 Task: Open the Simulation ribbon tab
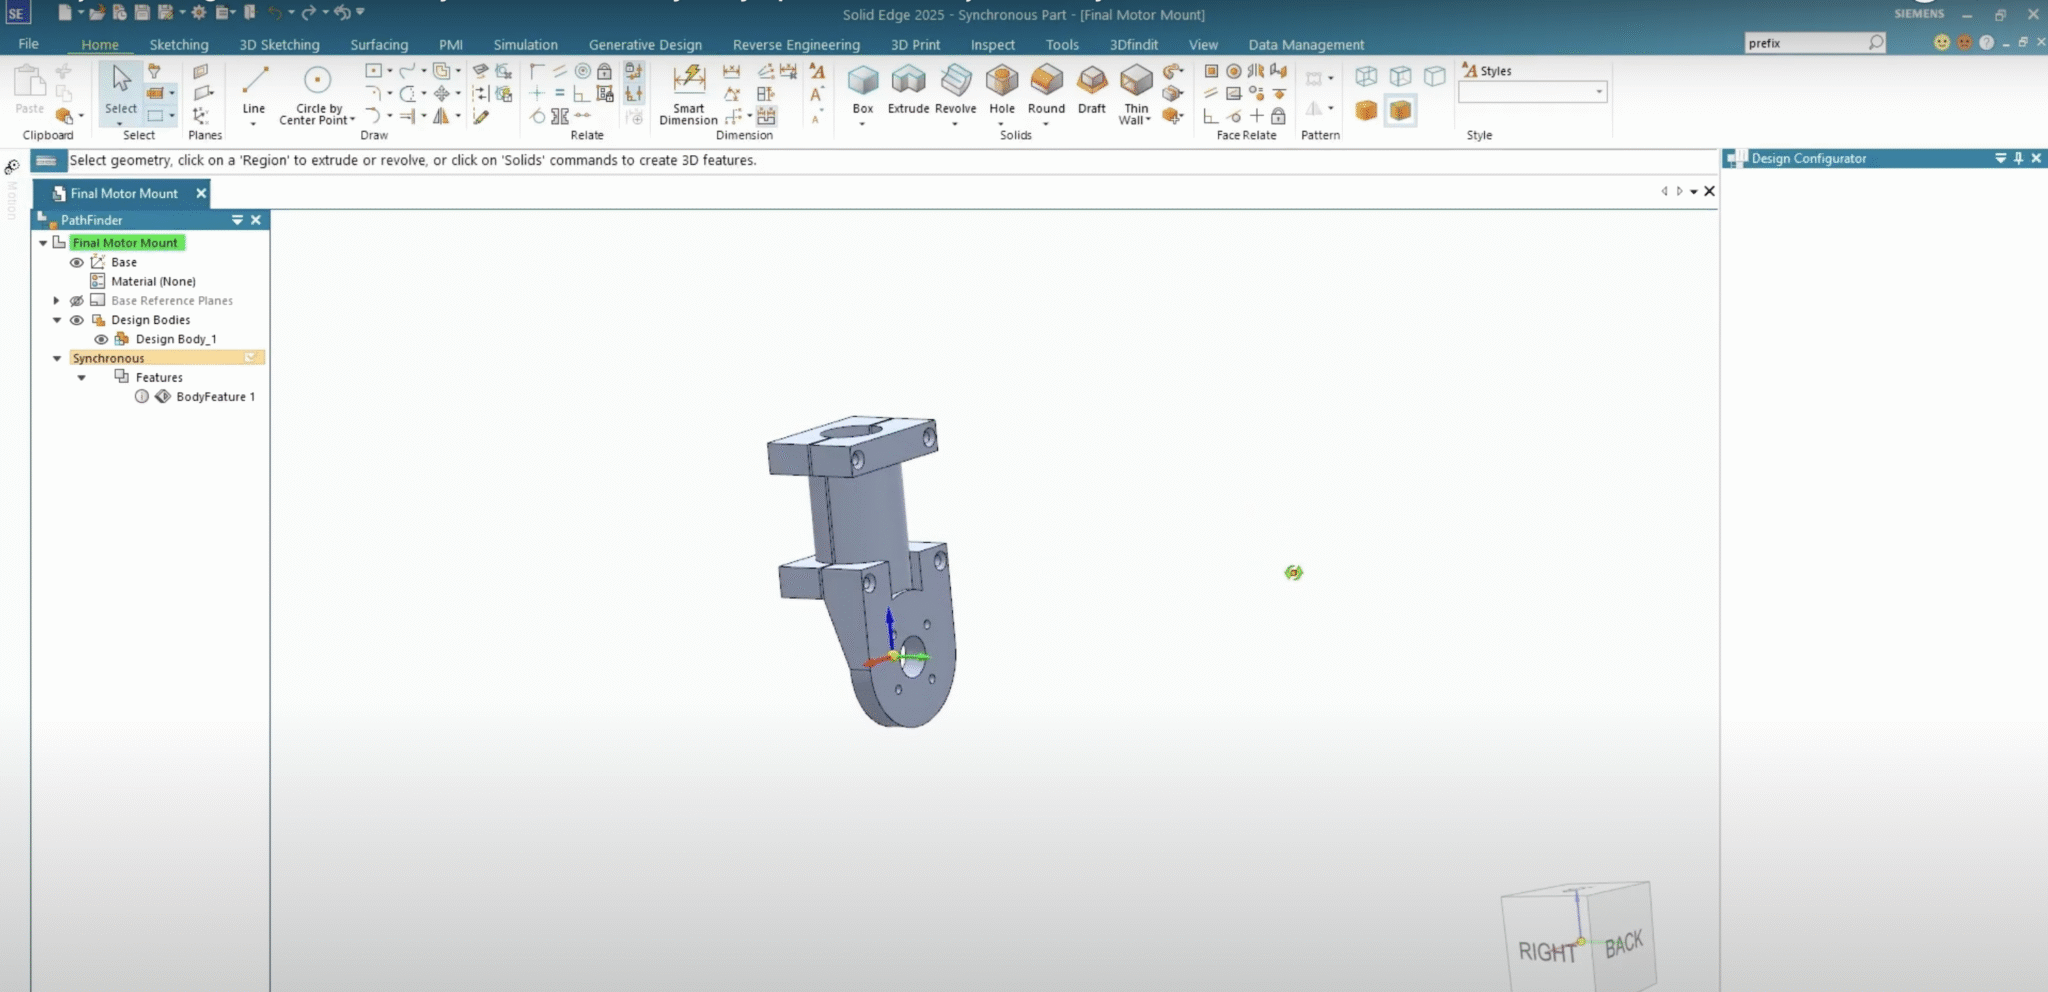click(526, 44)
